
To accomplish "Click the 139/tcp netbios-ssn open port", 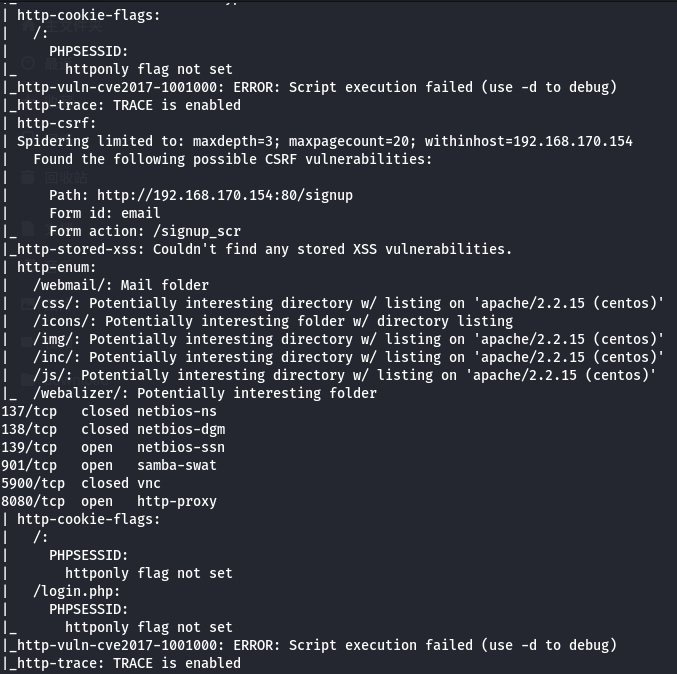I will (112, 447).
